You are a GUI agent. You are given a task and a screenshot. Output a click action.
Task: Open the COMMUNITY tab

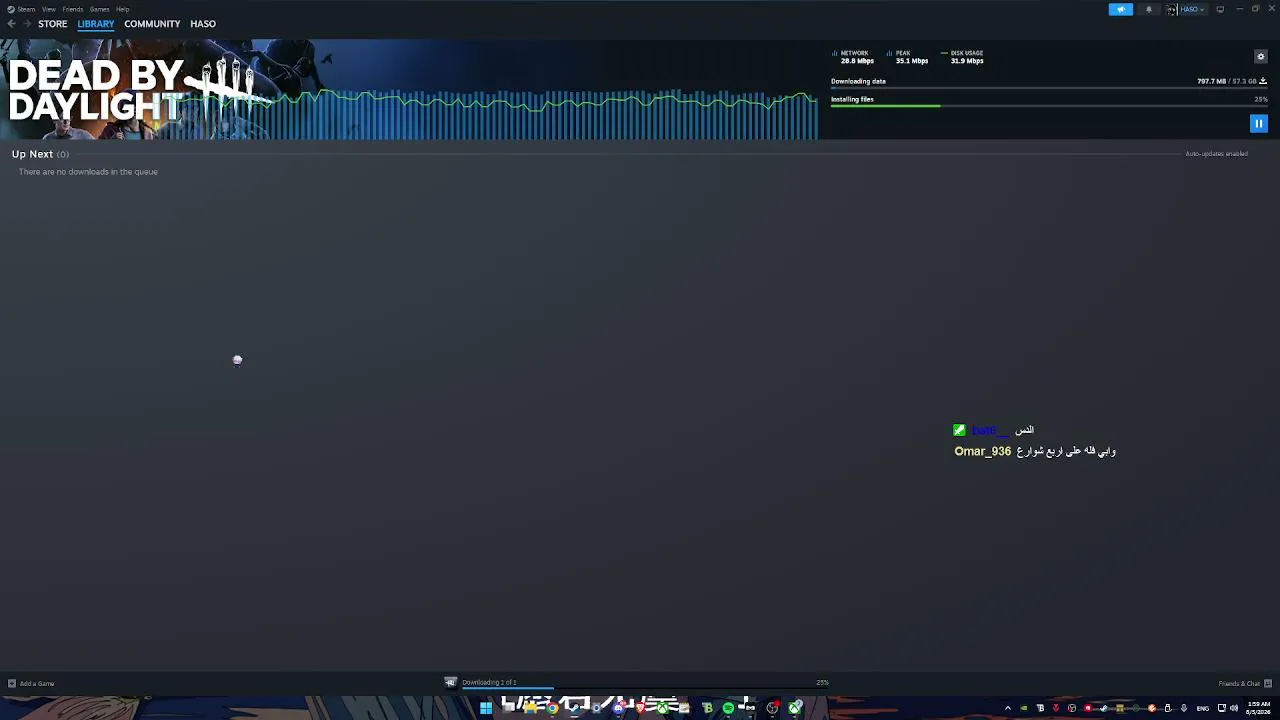coord(152,23)
